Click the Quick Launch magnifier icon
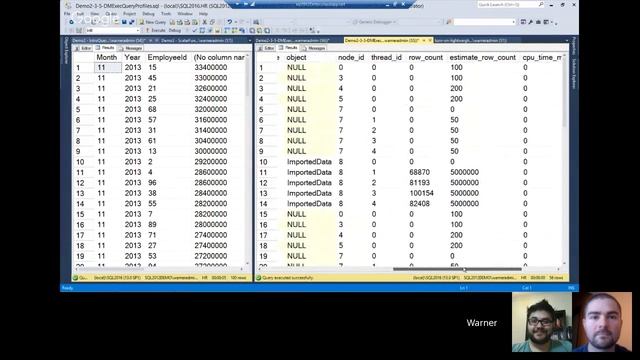 (x=541, y=4)
